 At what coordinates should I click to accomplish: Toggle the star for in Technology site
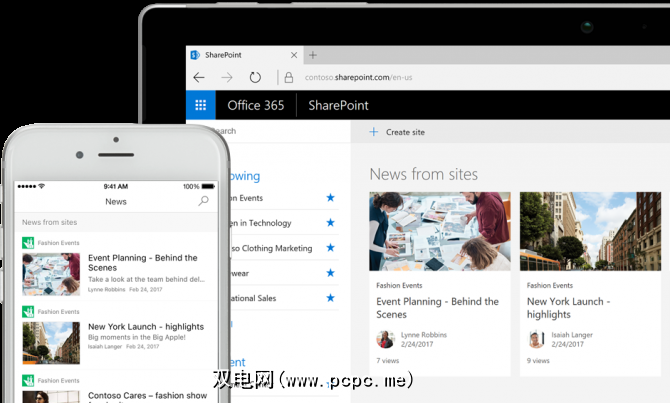330,222
